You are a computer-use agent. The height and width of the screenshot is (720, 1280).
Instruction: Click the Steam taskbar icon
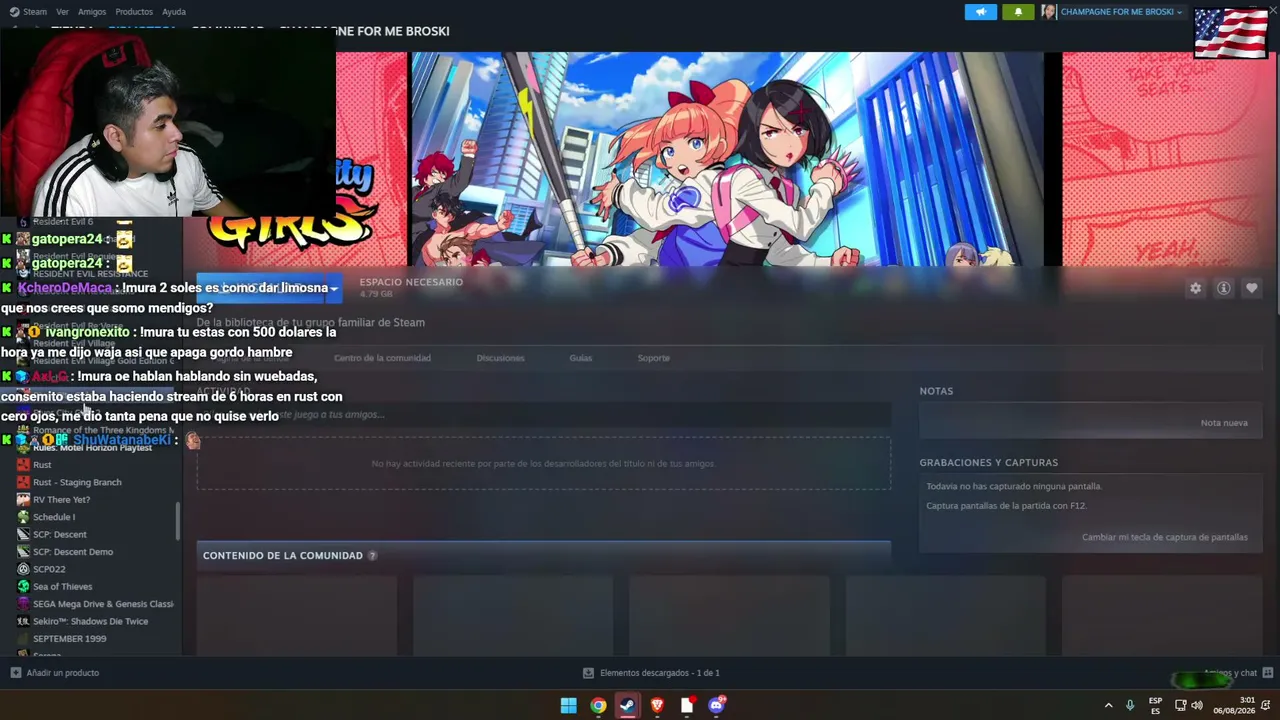pos(627,706)
